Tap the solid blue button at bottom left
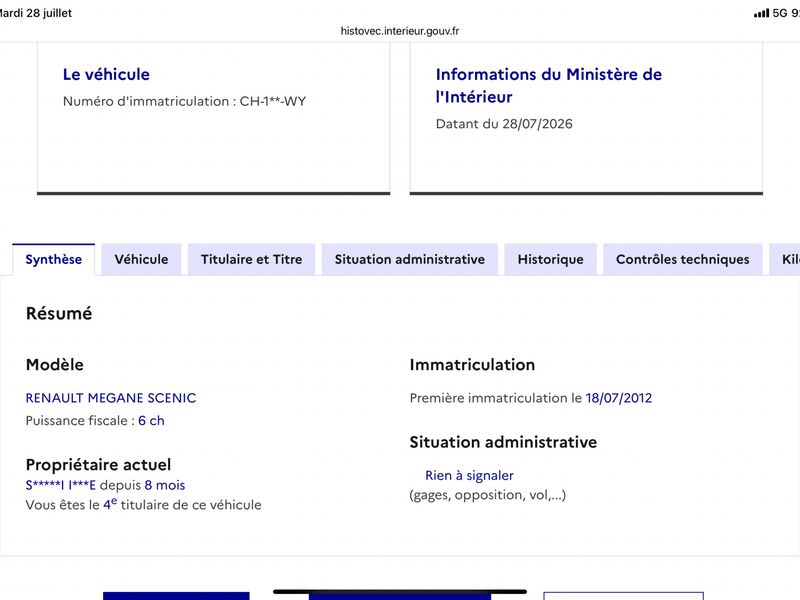The image size is (800, 600). pos(176,596)
